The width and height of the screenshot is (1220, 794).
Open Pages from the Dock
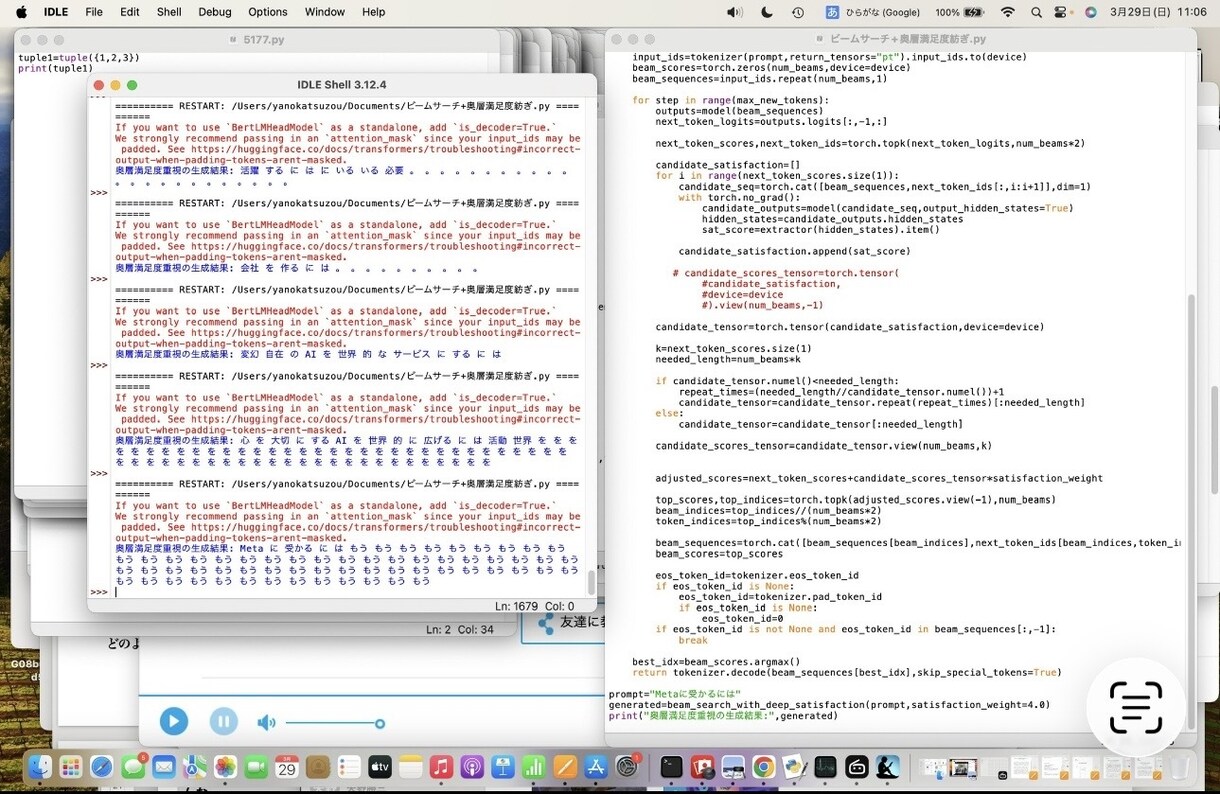pos(565,767)
